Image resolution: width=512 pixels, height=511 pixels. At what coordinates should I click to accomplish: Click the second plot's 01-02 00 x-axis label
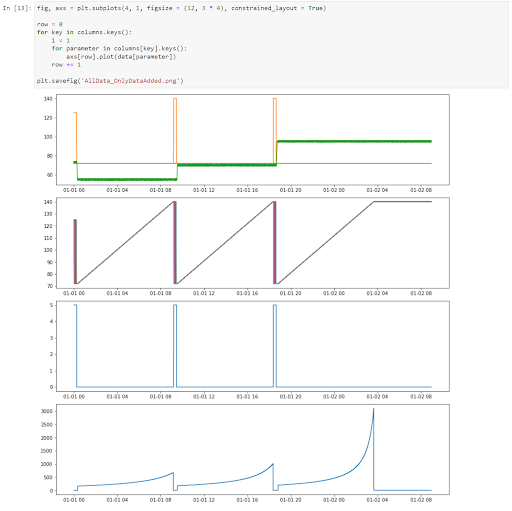[x=334, y=293]
